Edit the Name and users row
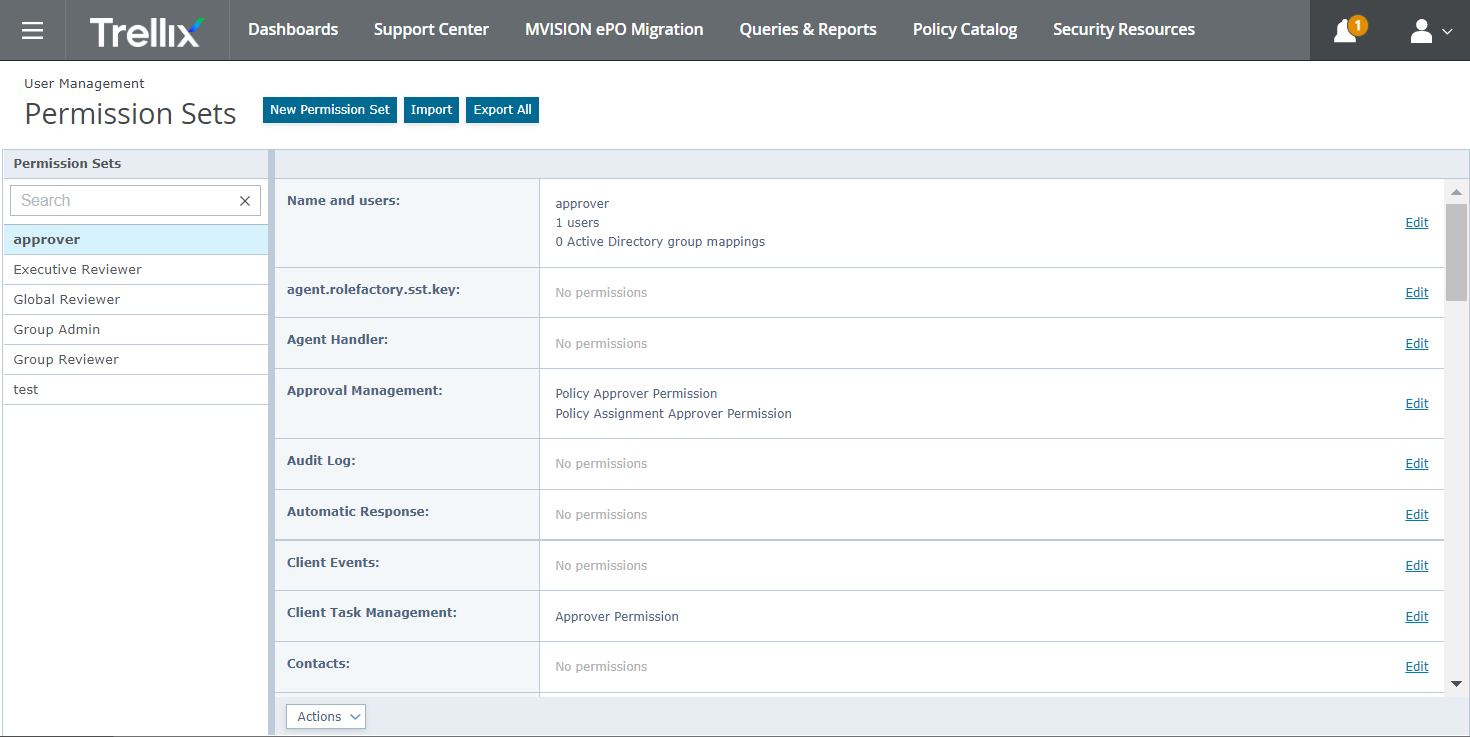 1416,223
